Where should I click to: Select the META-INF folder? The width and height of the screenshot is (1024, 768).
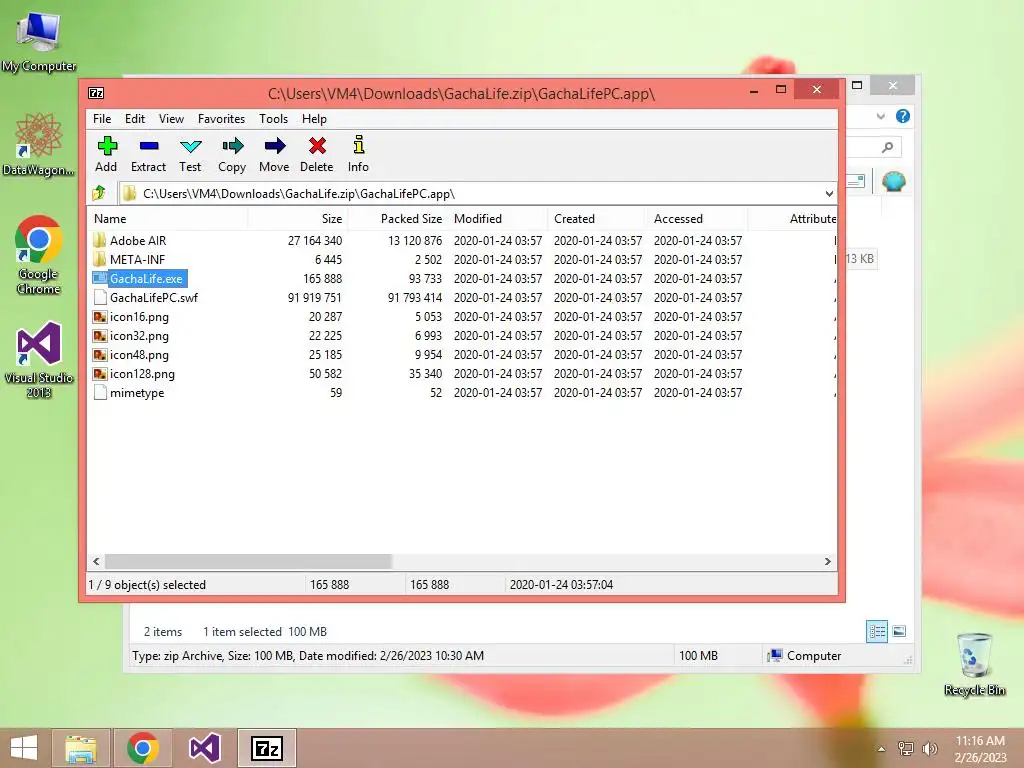click(129, 259)
